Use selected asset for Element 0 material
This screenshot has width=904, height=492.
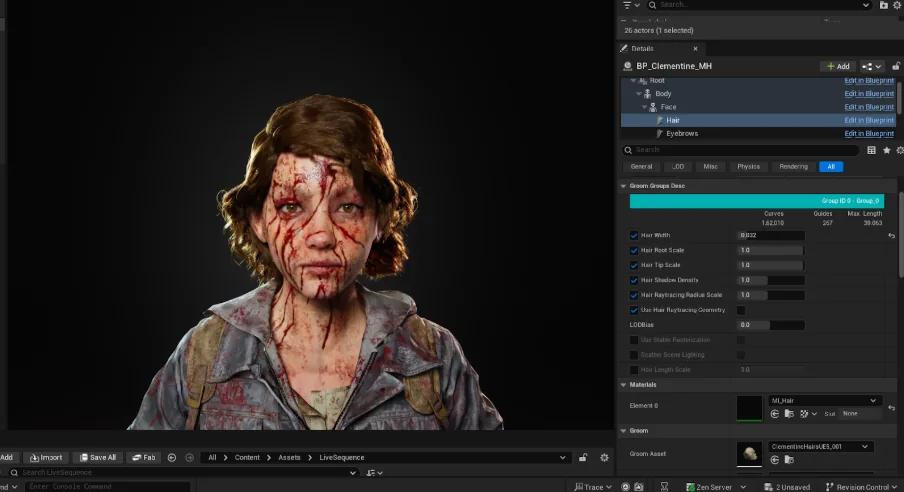[x=774, y=414]
